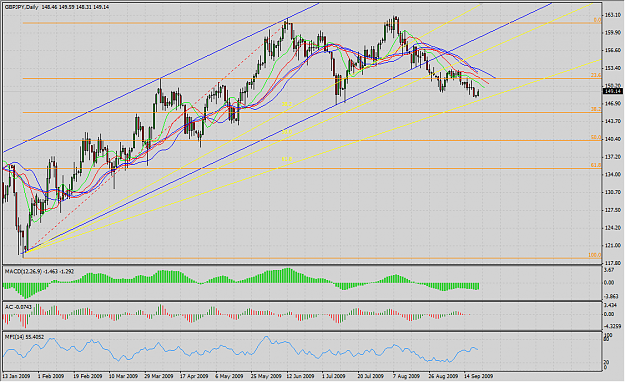Click the 130.70 price axis label

[x=612, y=192]
